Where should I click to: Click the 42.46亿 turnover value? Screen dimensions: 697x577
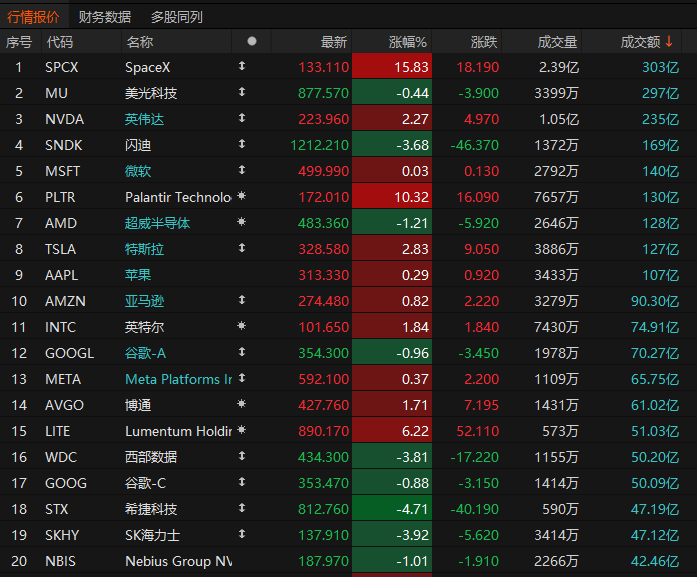click(655, 561)
